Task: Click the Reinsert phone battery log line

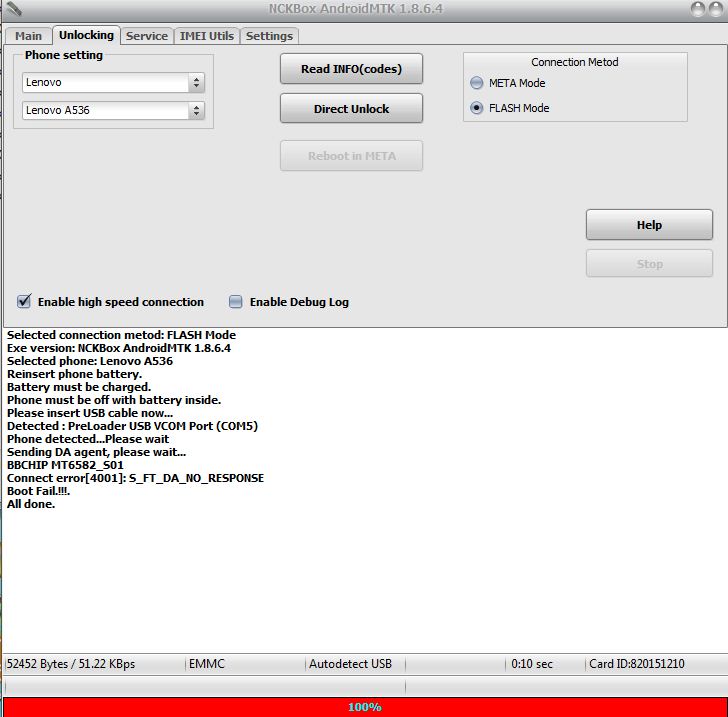Action: (x=75, y=374)
